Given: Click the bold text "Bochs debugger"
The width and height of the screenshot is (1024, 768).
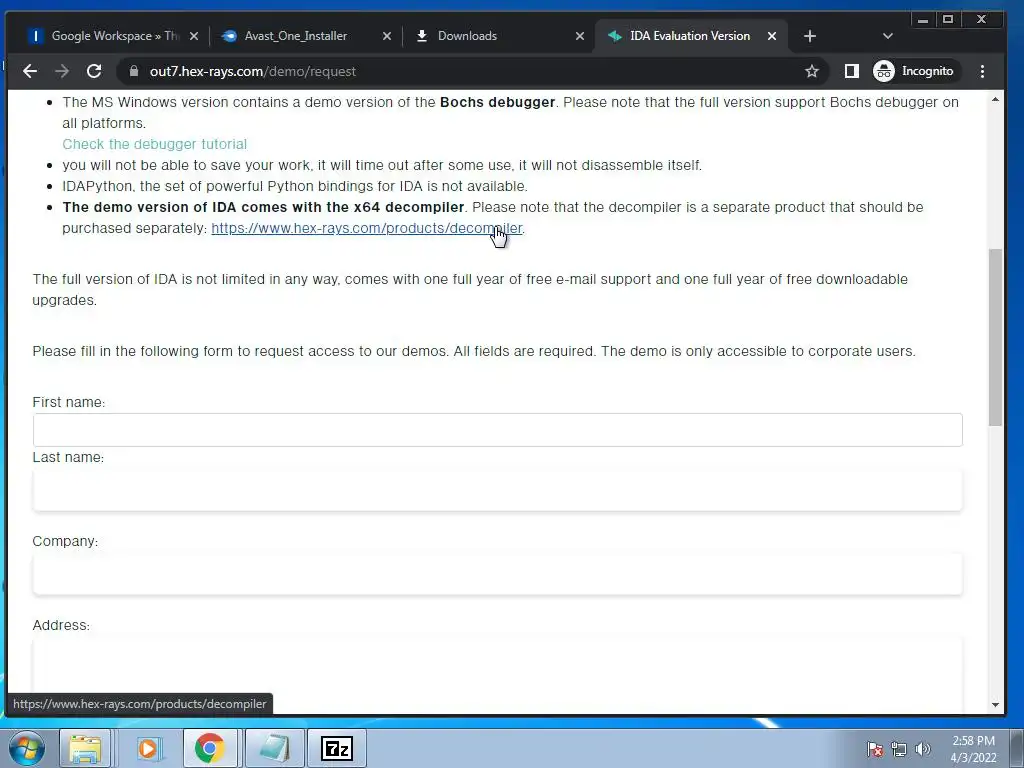Looking at the screenshot, I should (x=497, y=102).
